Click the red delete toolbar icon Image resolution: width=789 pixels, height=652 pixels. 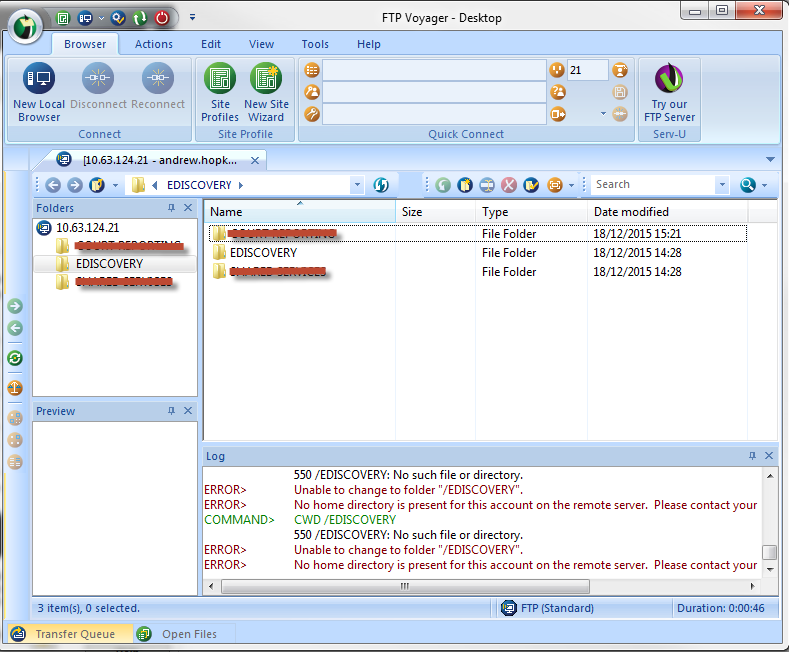click(x=509, y=185)
